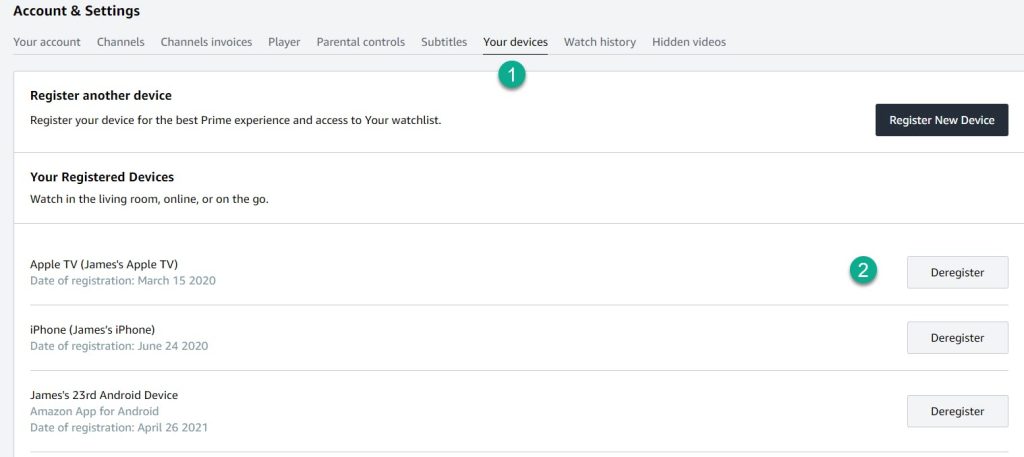Select the iPhone (James's iPhone) entry
The height and width of the screenshot is (457, 1024).
click(93, 330)
